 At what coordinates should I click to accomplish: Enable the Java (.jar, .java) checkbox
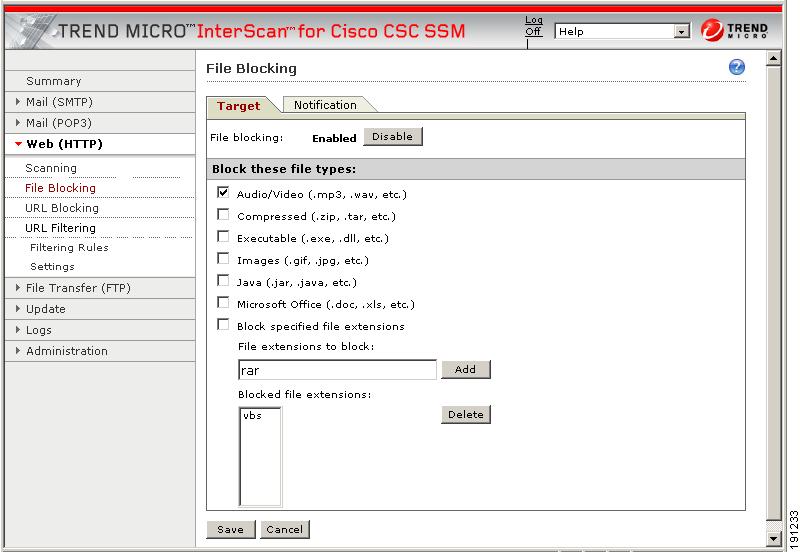[223, 280]
